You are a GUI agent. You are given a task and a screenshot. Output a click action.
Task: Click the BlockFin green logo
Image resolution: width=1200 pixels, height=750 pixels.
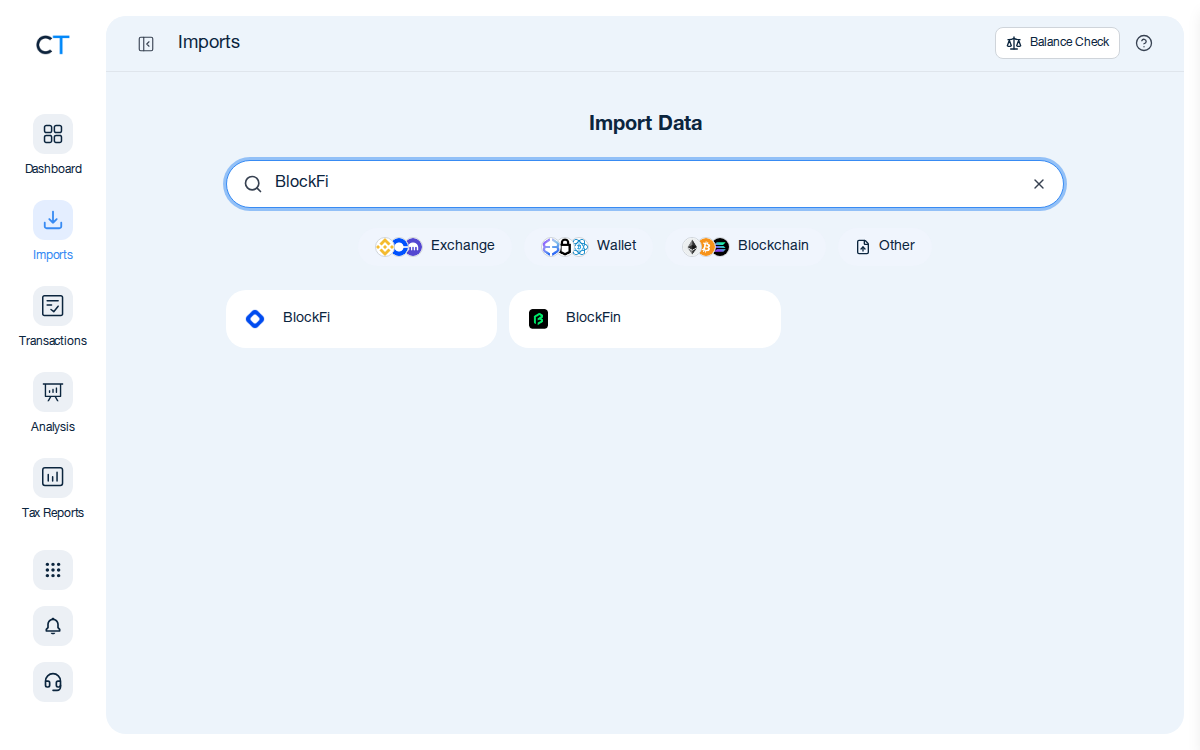pos(539,319)
